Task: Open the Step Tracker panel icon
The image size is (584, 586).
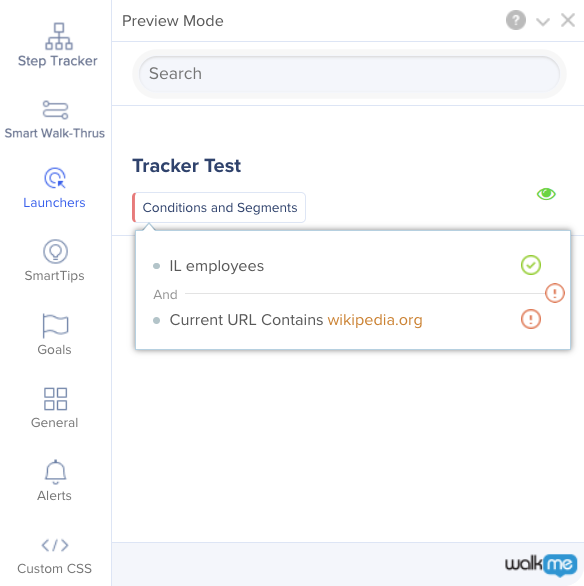Action: (59, 36)
